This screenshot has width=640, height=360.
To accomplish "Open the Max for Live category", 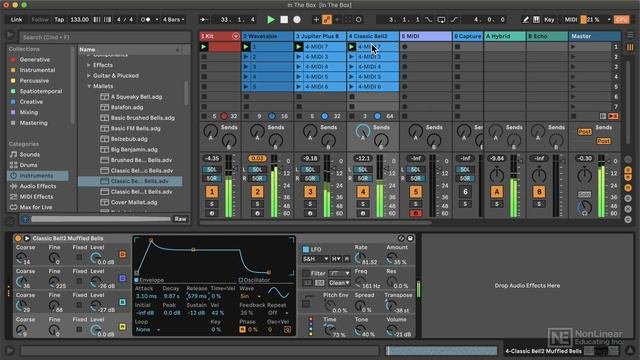I will (36, 207).
